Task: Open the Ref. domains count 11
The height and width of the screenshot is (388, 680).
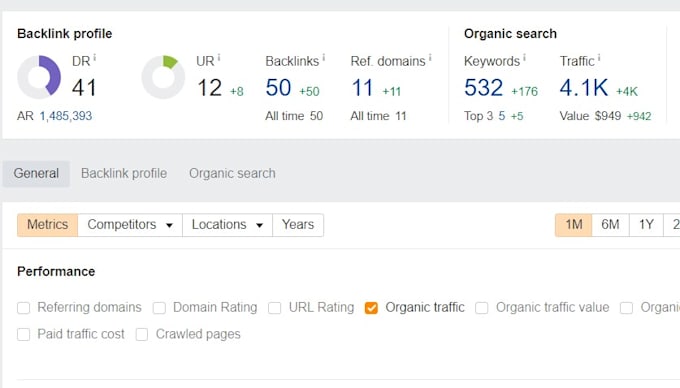Action: 362,88
